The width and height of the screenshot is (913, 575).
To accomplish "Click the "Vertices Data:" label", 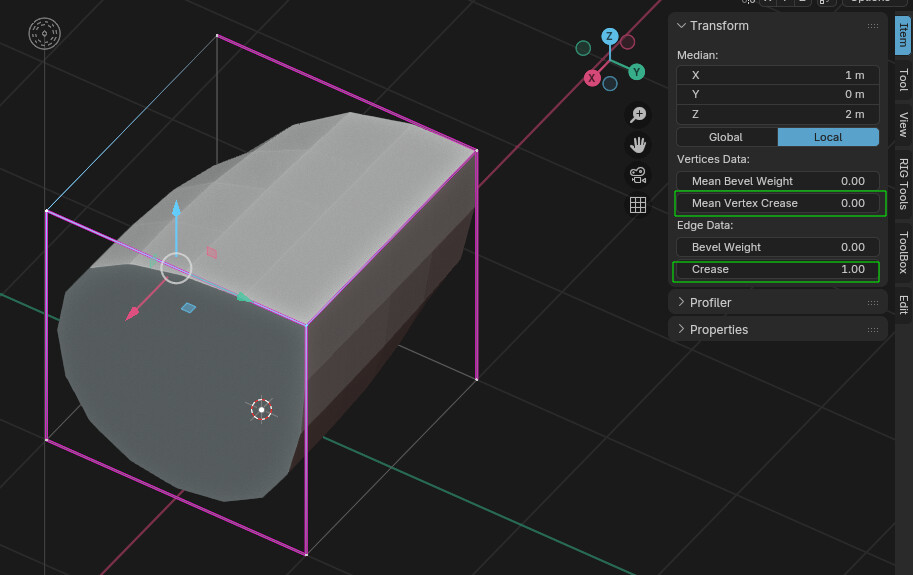I will point(713,159).
